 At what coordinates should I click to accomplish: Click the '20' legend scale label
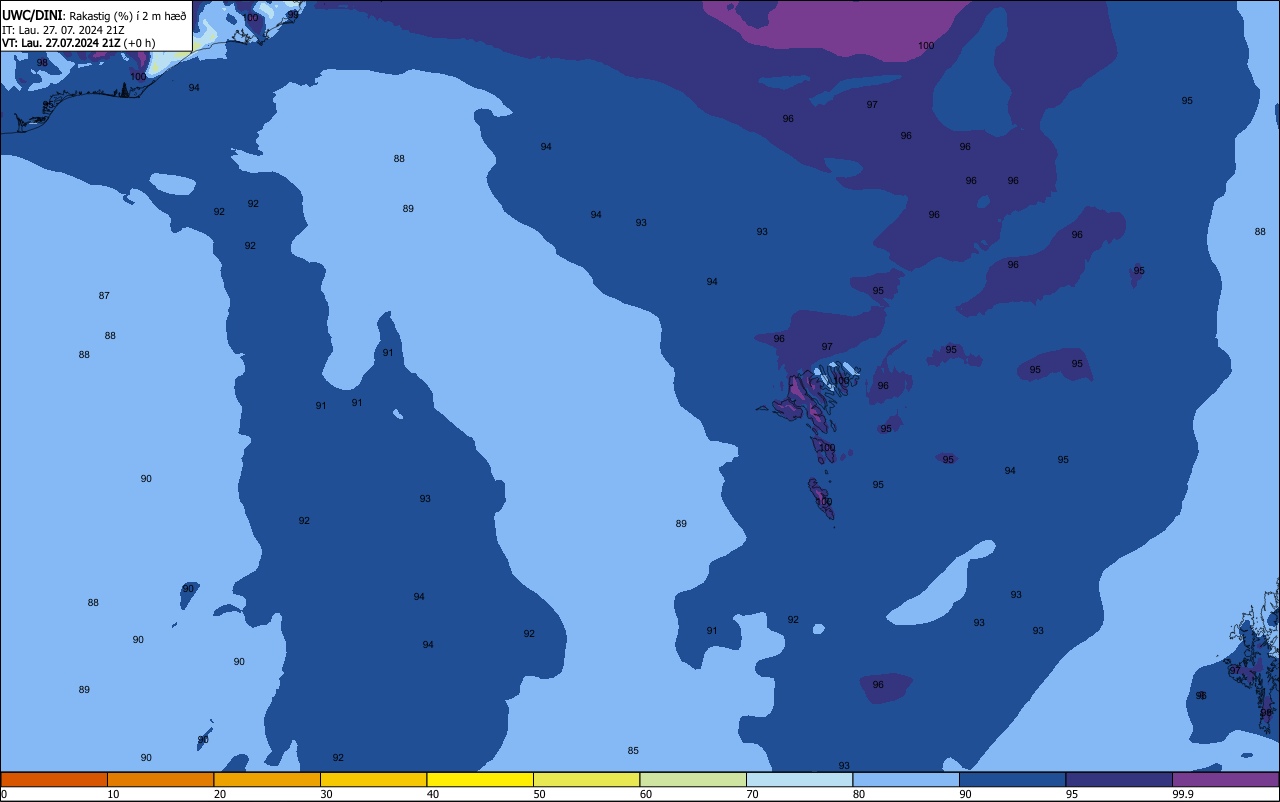pos(220,794)
